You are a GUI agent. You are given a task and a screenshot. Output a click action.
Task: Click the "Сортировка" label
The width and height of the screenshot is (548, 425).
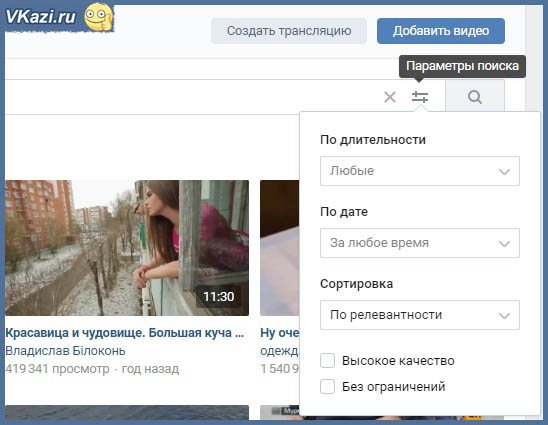[356, 284]
